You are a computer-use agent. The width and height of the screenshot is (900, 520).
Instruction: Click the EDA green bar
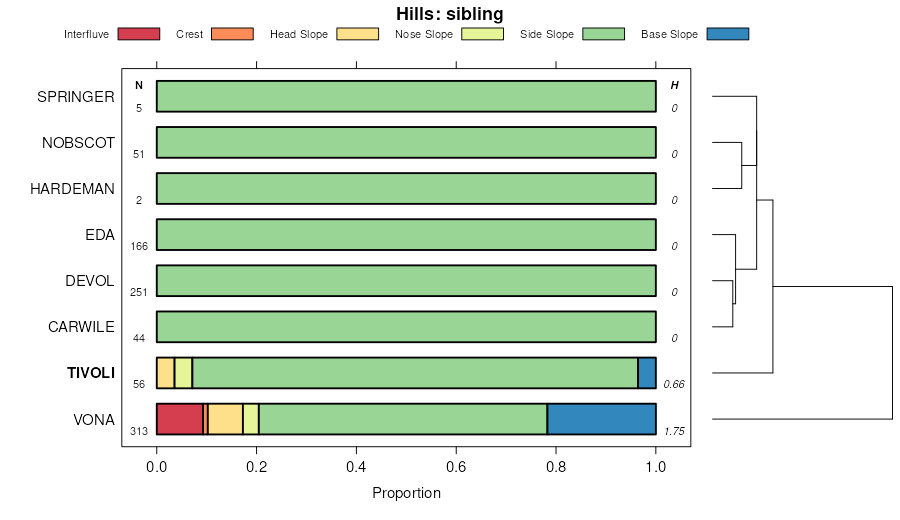[x=406, y=235]
